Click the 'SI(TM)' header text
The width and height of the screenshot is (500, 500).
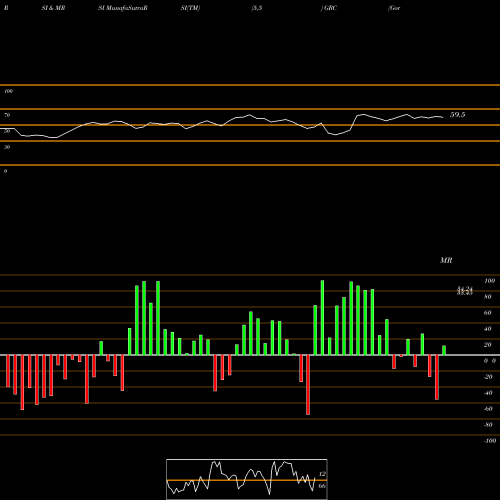190,8
